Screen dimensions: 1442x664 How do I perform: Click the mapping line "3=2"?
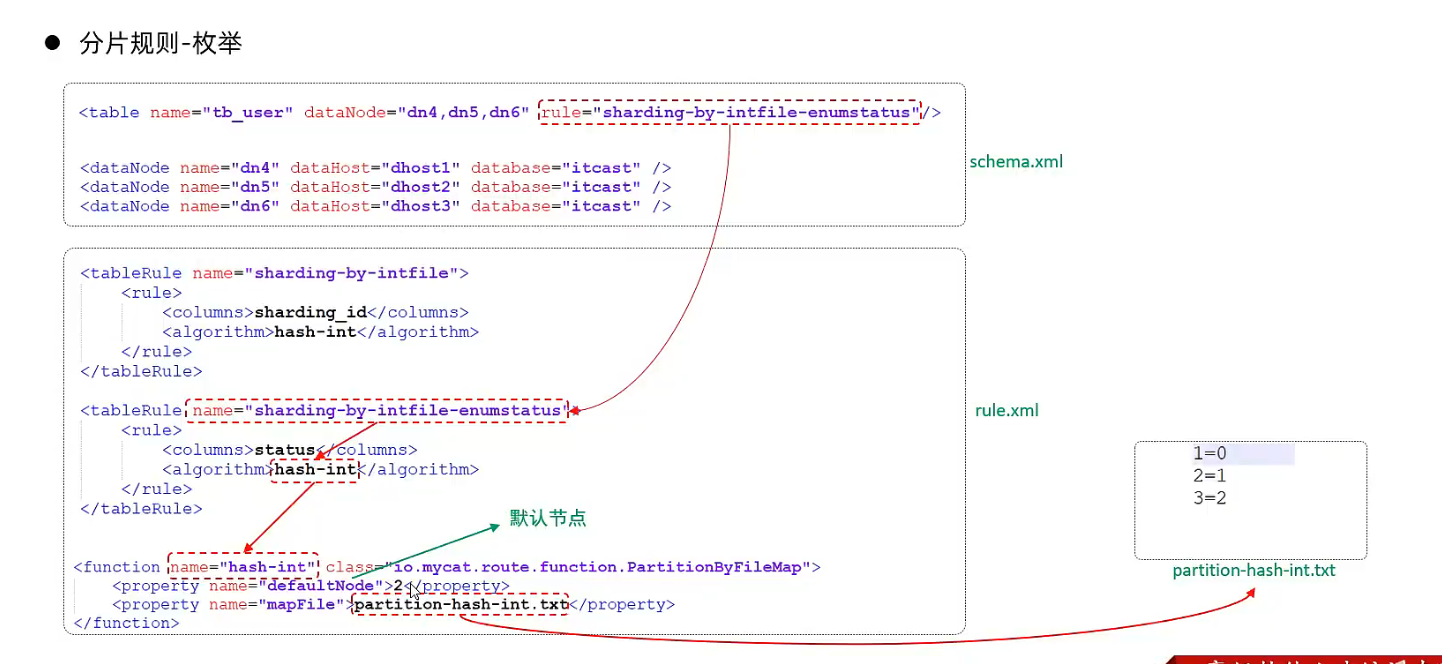1209,498
